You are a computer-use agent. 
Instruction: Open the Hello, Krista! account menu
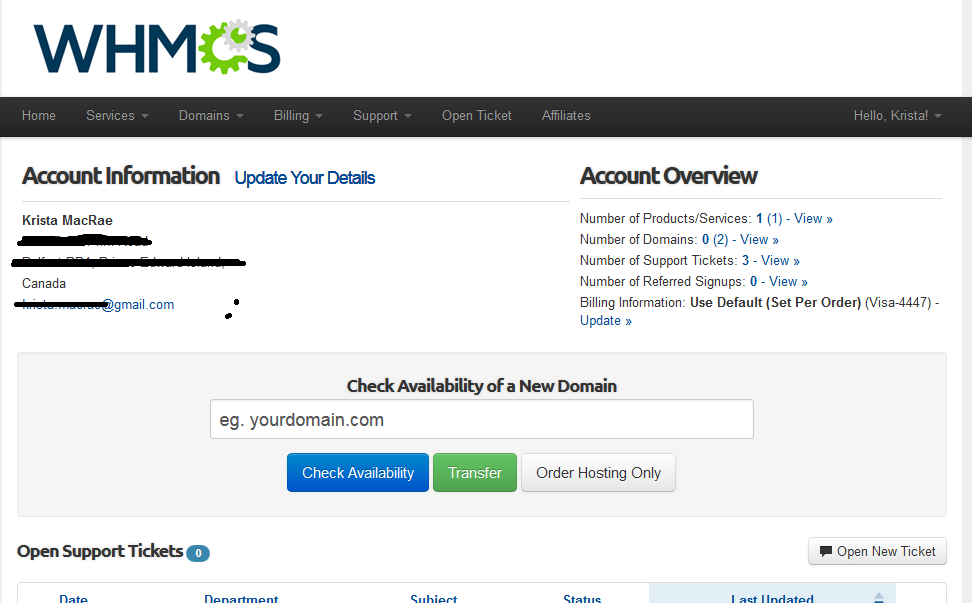[x=897, y=116]
